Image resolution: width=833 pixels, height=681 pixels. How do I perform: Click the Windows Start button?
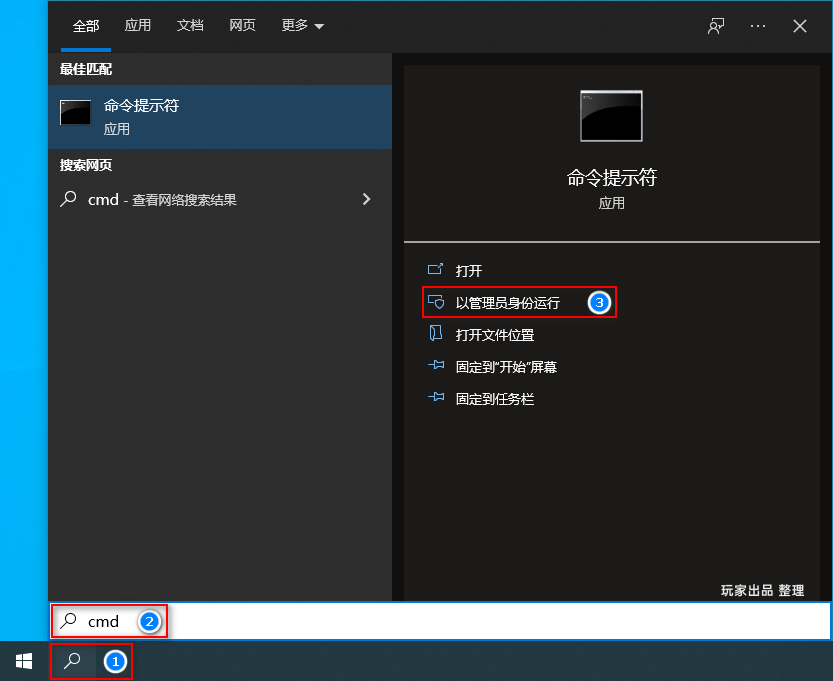pos(22,661)
